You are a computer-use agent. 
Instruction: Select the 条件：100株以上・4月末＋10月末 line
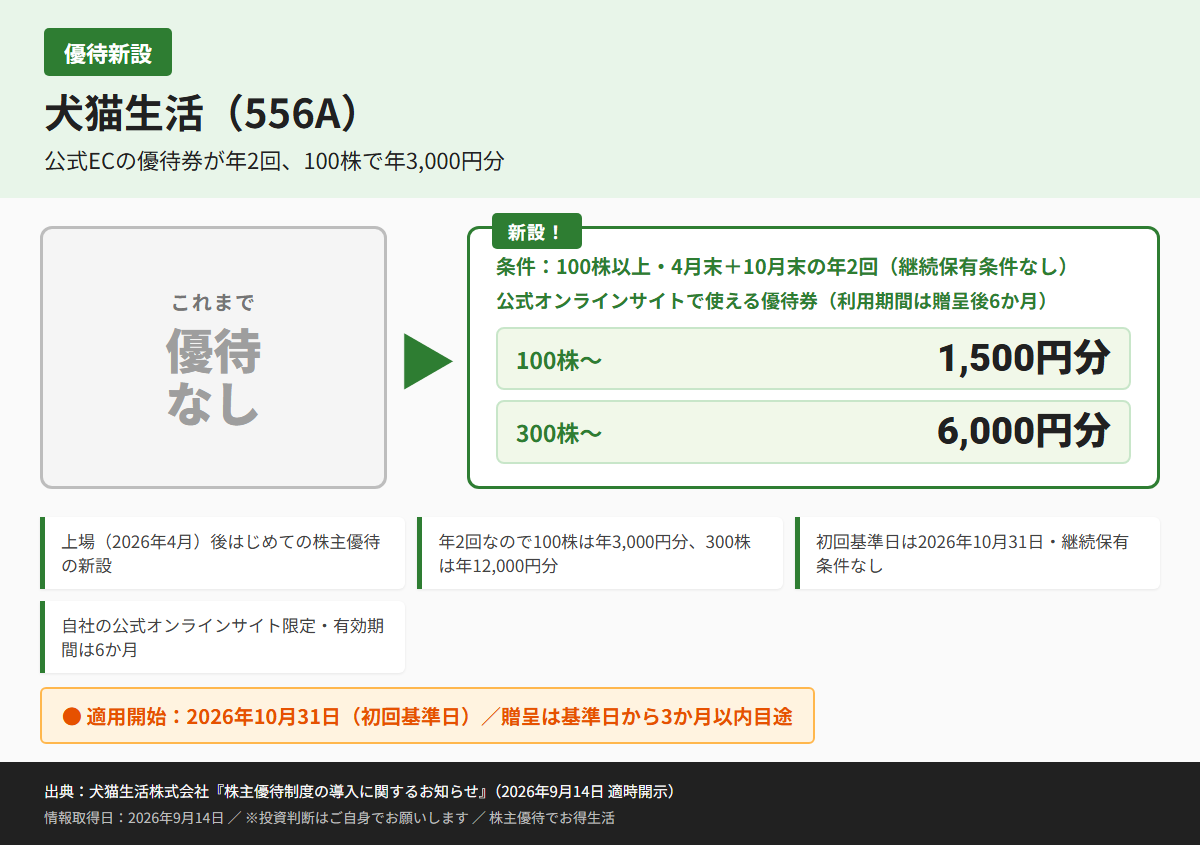tap(785, 267)
